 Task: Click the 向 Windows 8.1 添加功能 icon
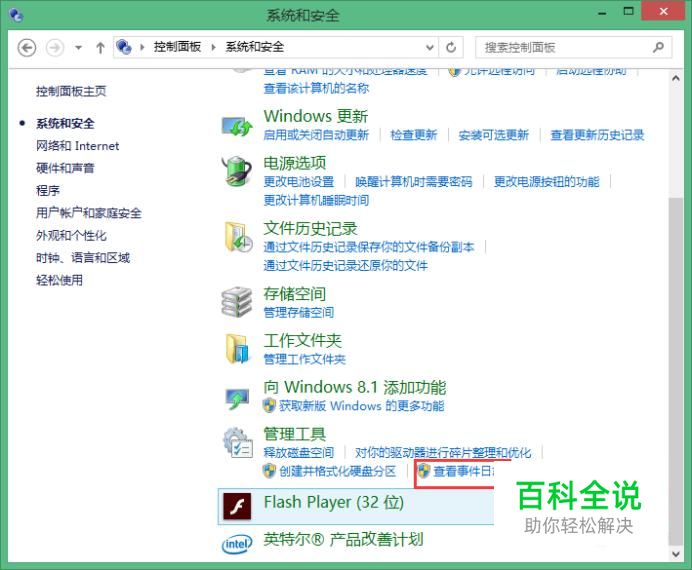point(237,398)
